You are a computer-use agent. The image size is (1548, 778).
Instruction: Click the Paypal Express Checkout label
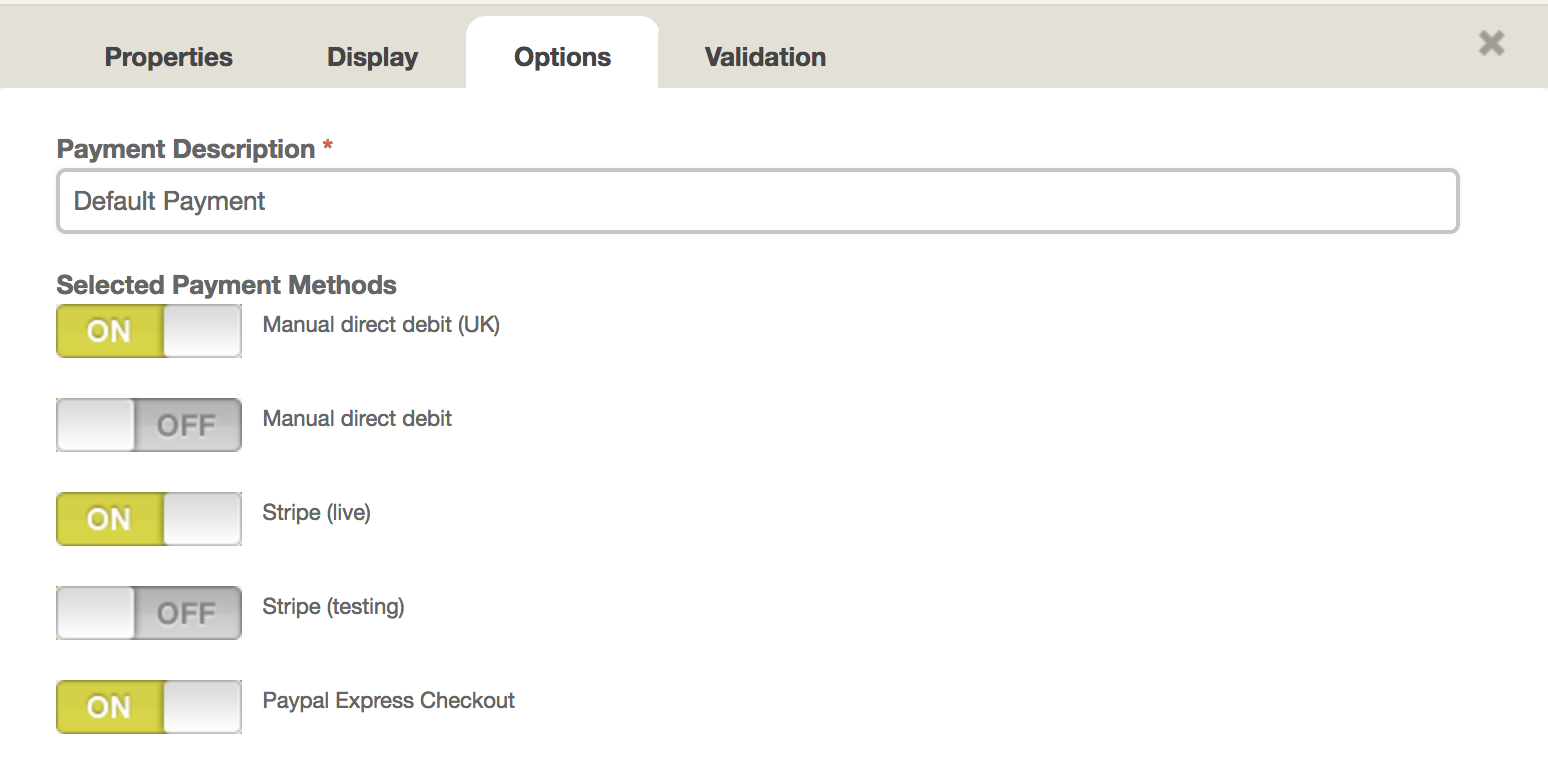point(388,701)
